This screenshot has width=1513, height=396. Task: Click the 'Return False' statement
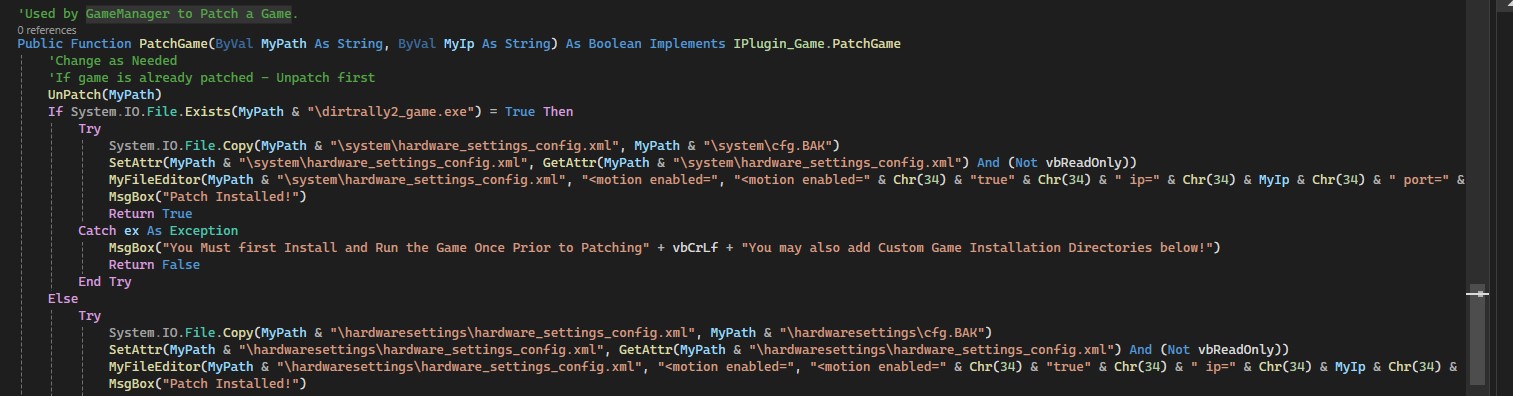coord(154,265)
